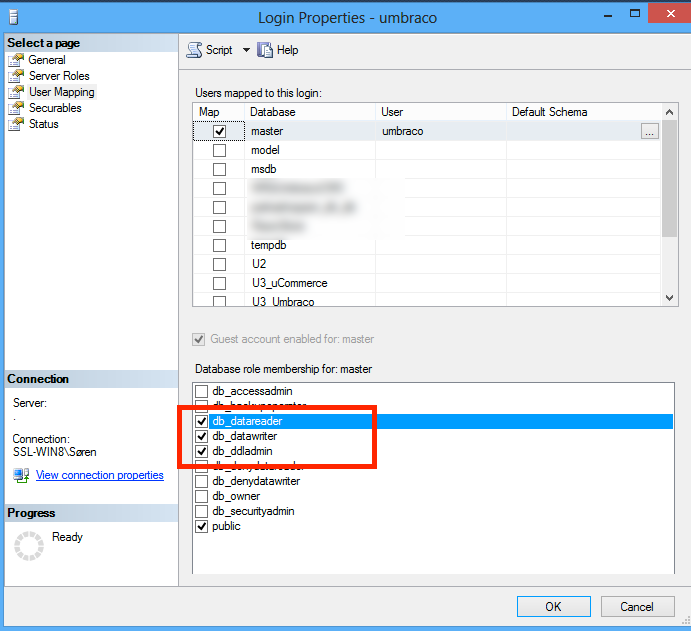Select the umbraco user cell
This screenshot has height=631, width=691.
coord(441,131)
